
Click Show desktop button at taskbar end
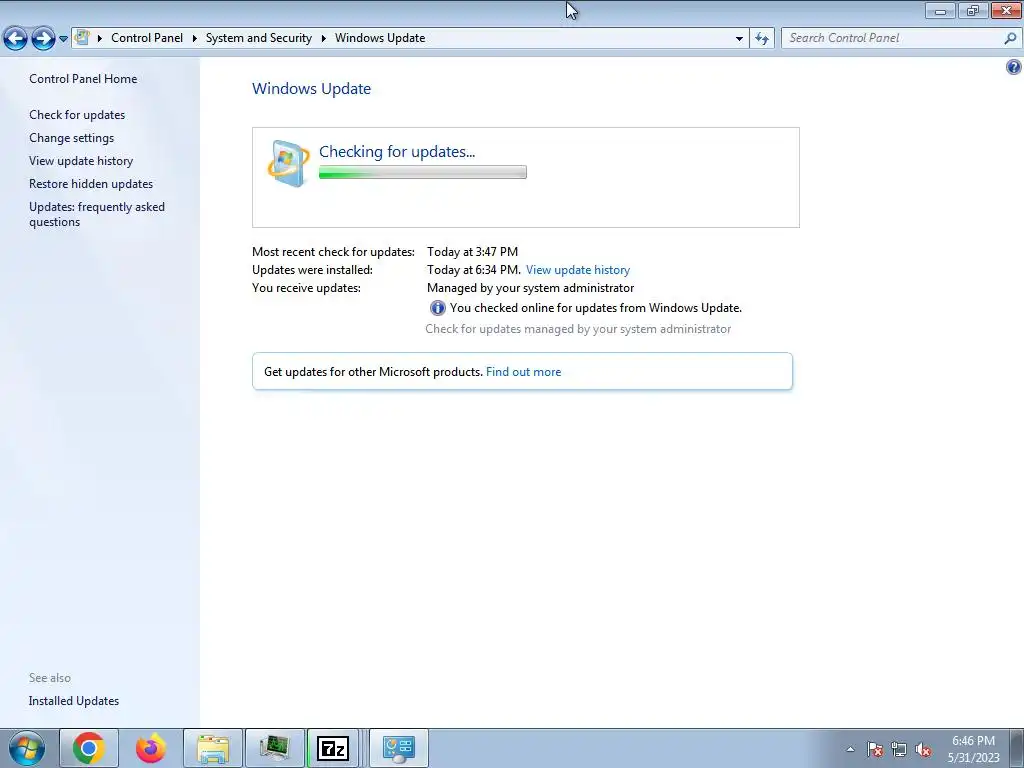[1017, 748]
